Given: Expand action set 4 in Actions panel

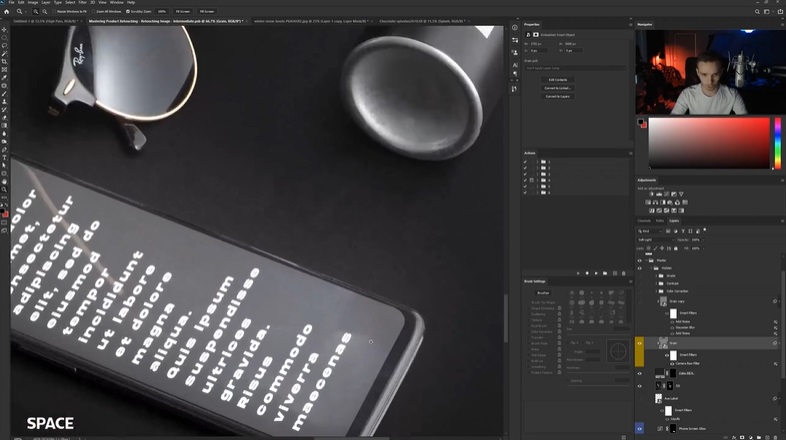Looking at the screenshot, I should pos(537,180).
